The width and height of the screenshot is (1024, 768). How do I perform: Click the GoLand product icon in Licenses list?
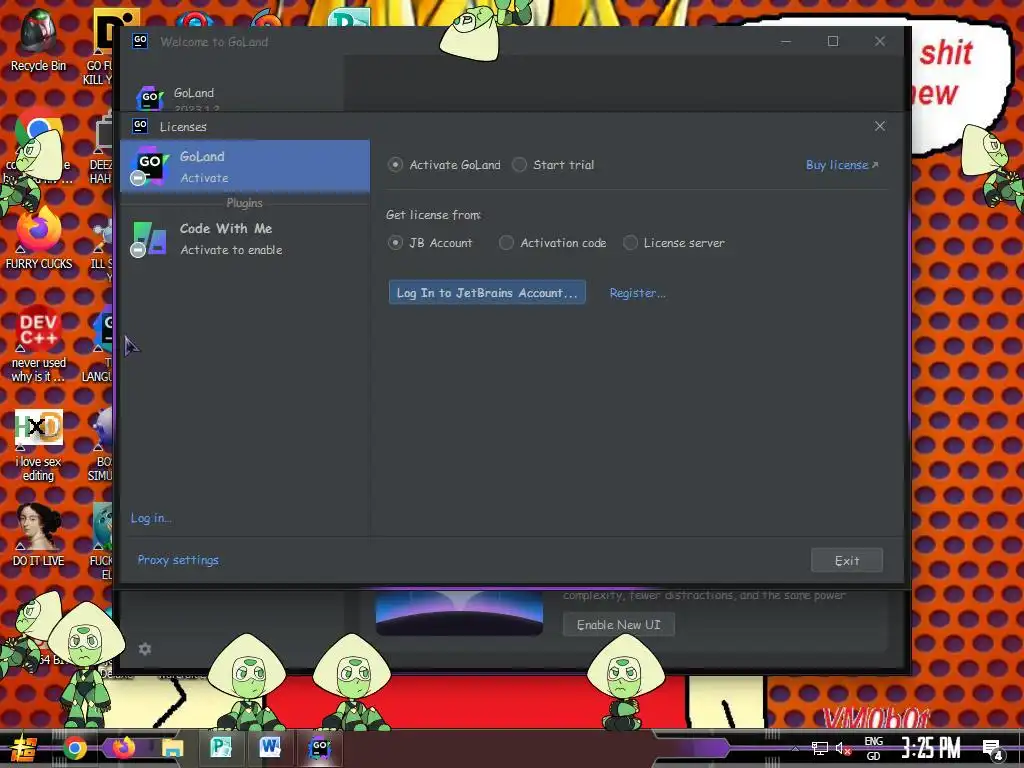150,166
